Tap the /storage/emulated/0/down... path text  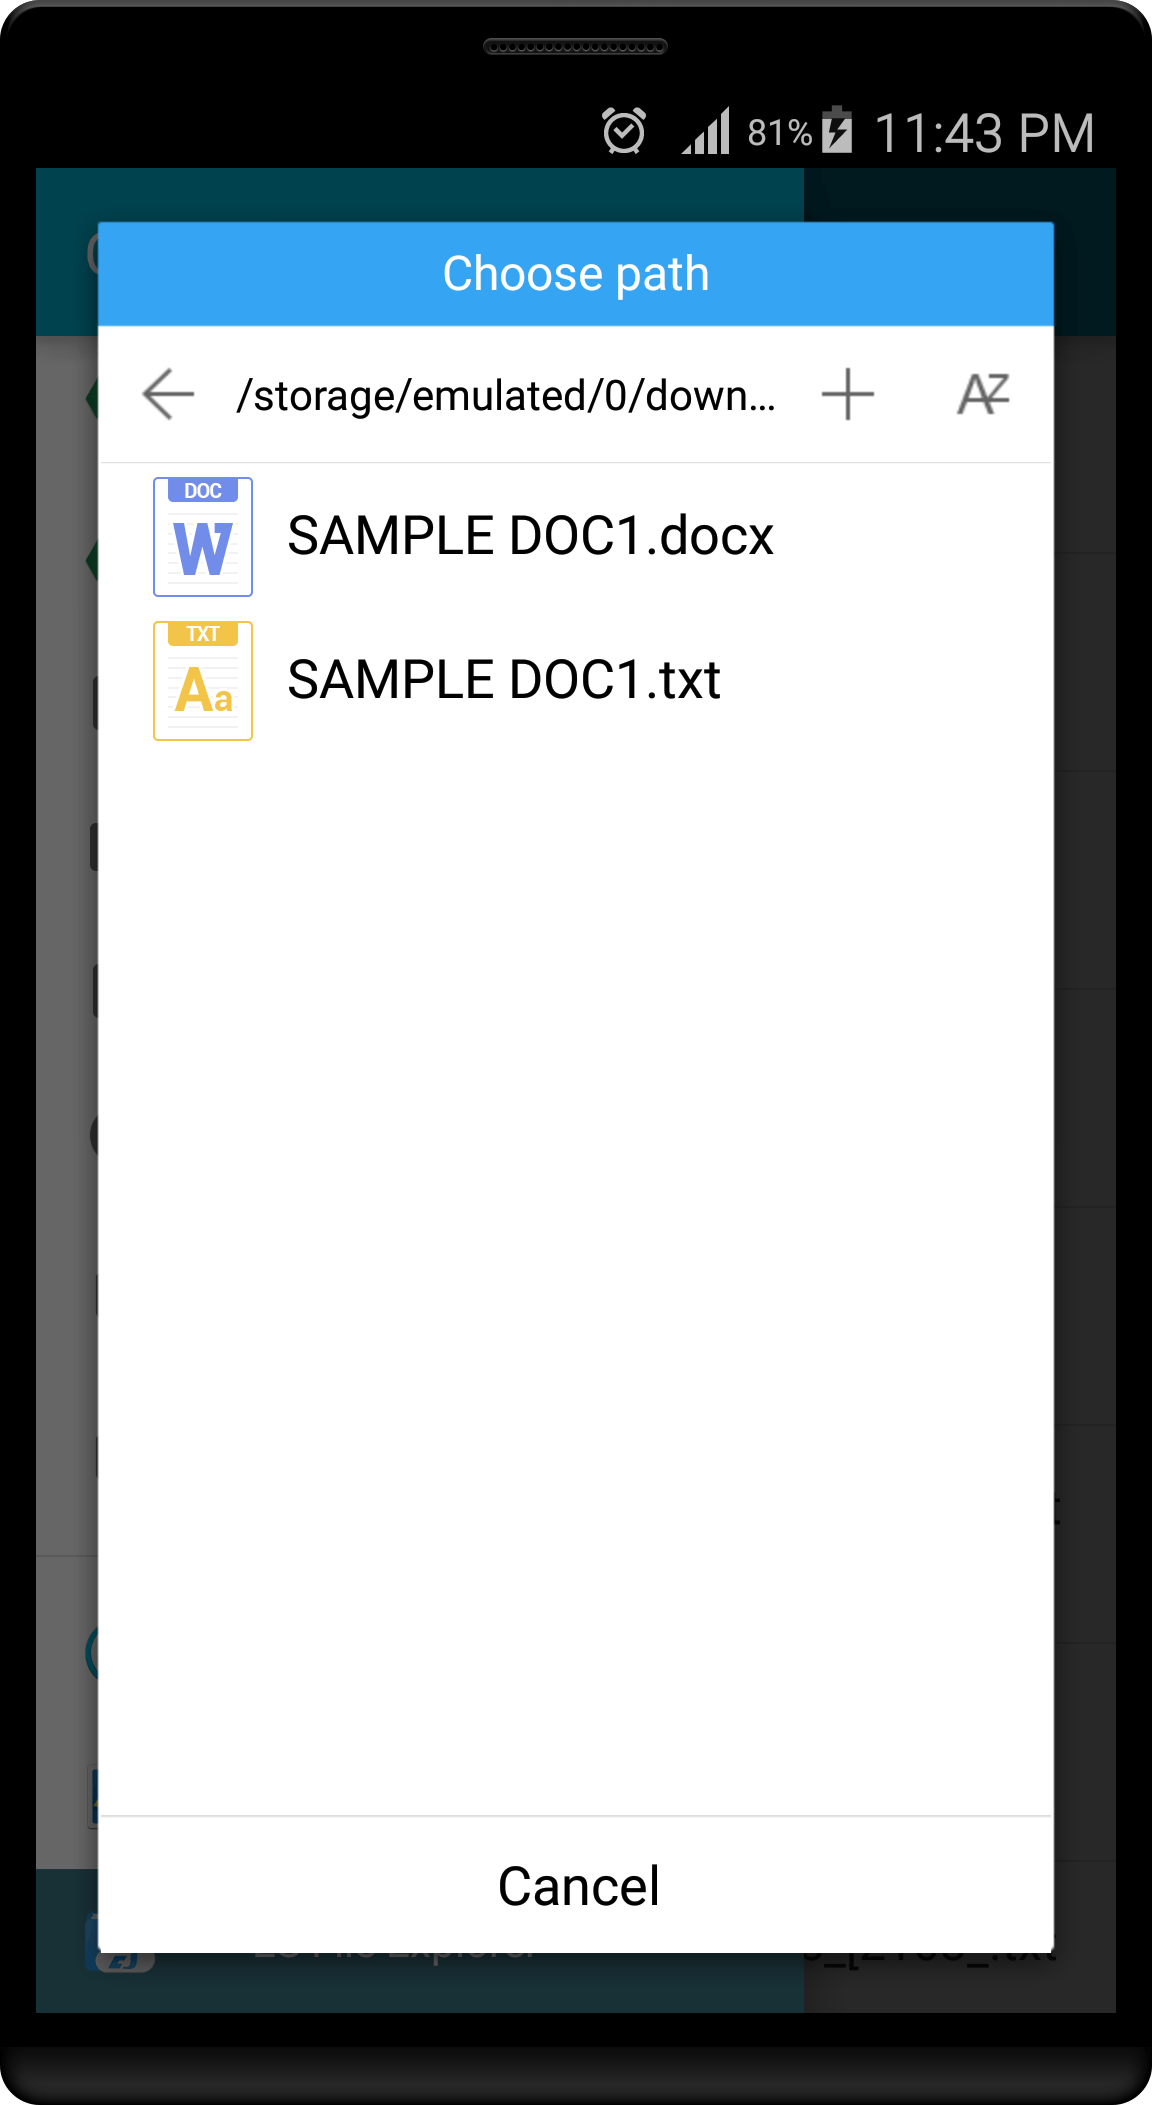coord(506,395)
